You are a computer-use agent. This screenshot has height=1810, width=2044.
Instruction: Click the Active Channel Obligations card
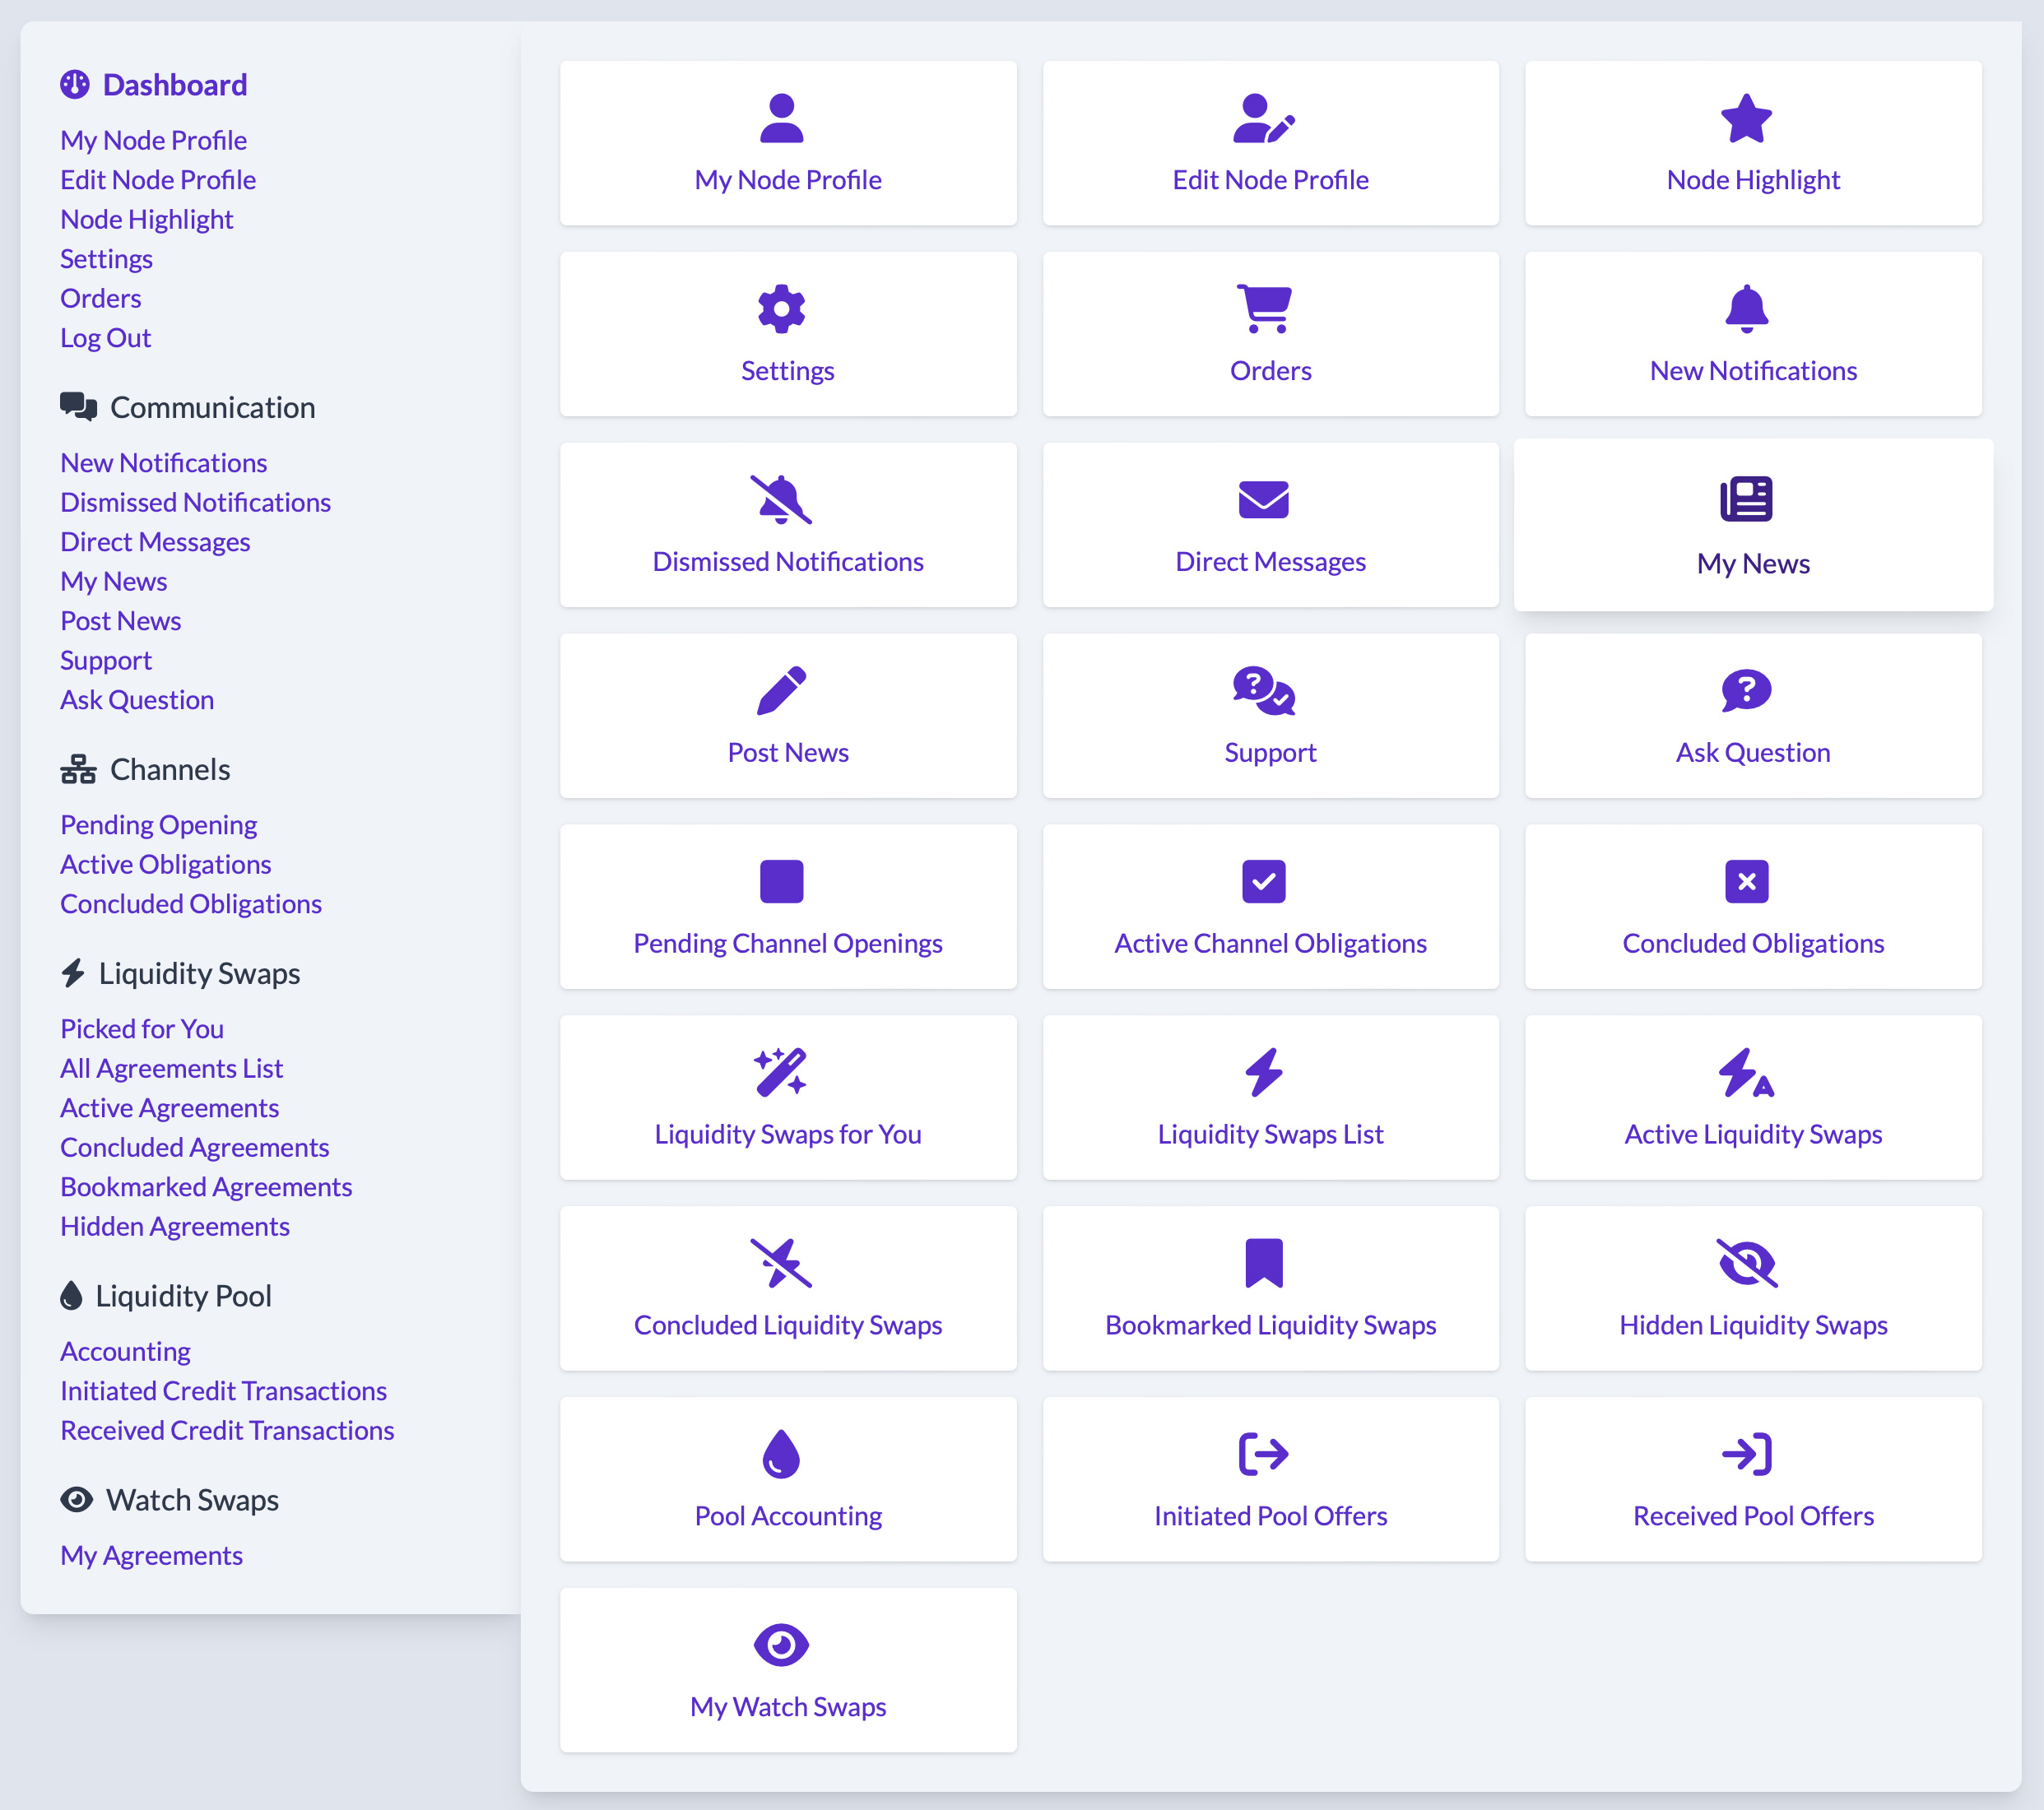(1270, 906)
